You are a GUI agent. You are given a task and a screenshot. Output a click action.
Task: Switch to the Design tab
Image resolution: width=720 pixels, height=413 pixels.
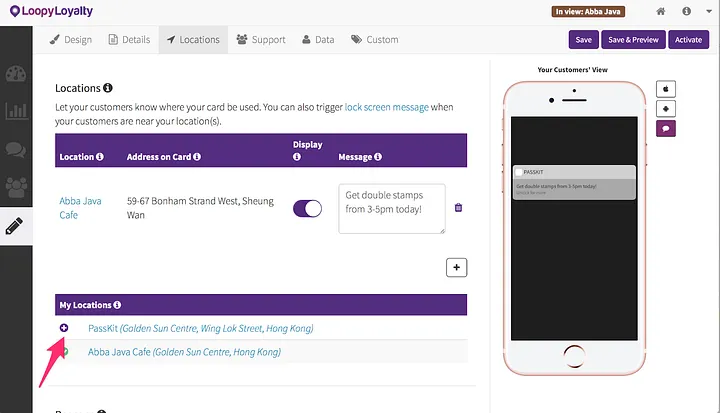click(71, 40)
